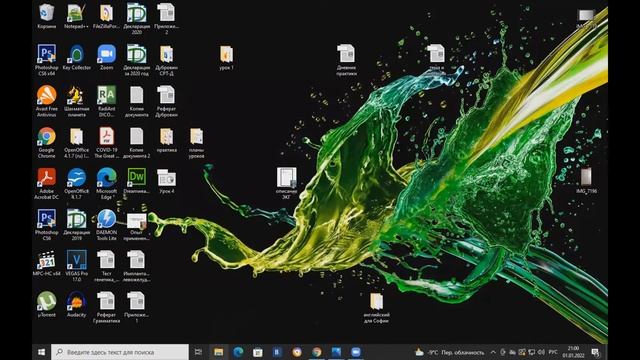Switch to Zoom on the taskbar
640x360 pixels.
point(356,352)
